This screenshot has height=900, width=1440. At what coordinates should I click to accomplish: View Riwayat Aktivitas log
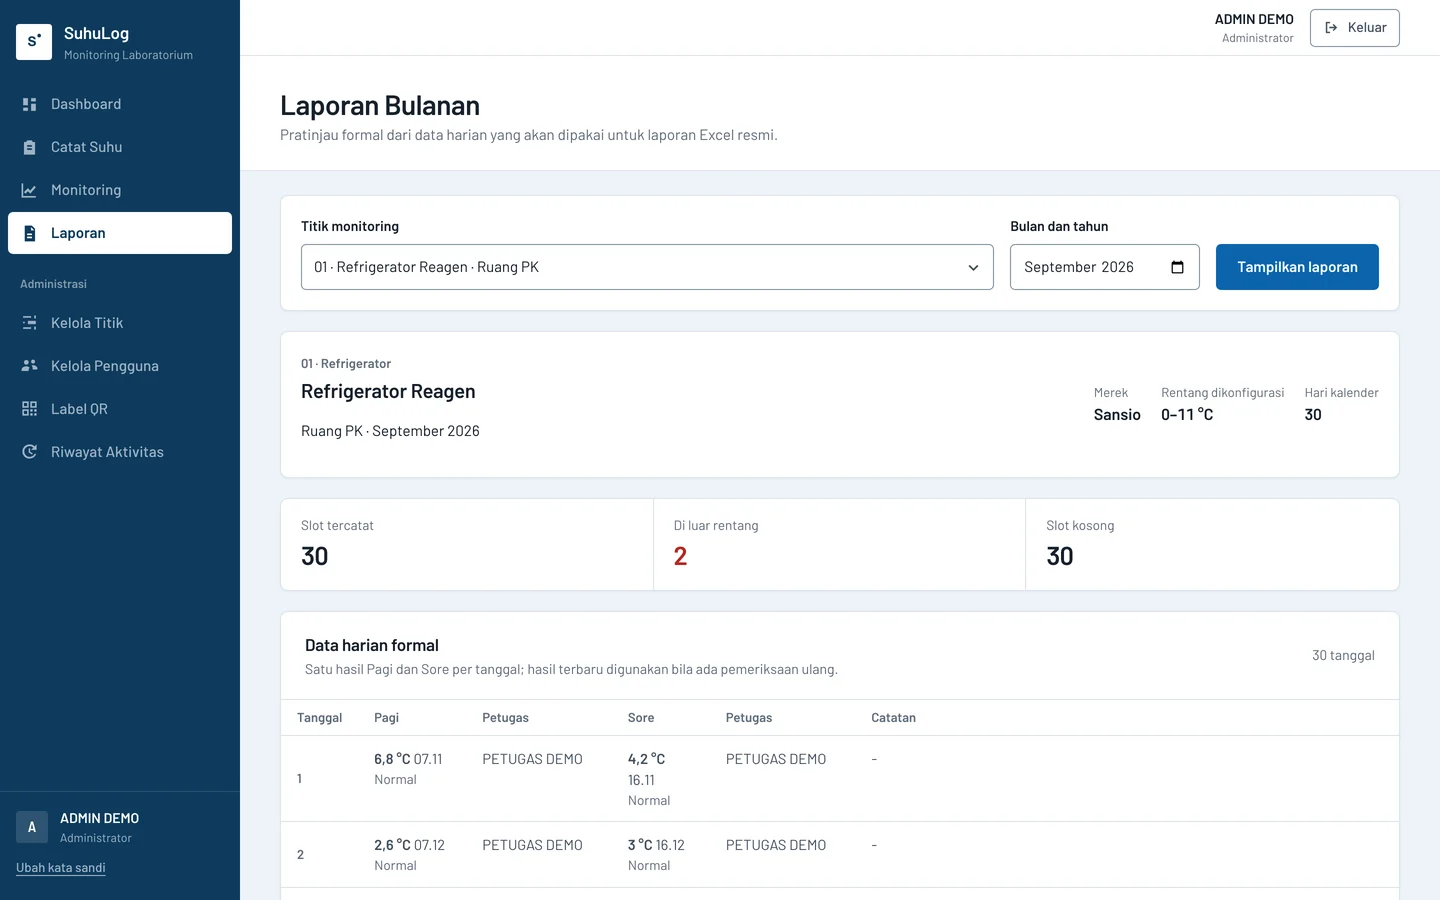[x=120, y=452]
